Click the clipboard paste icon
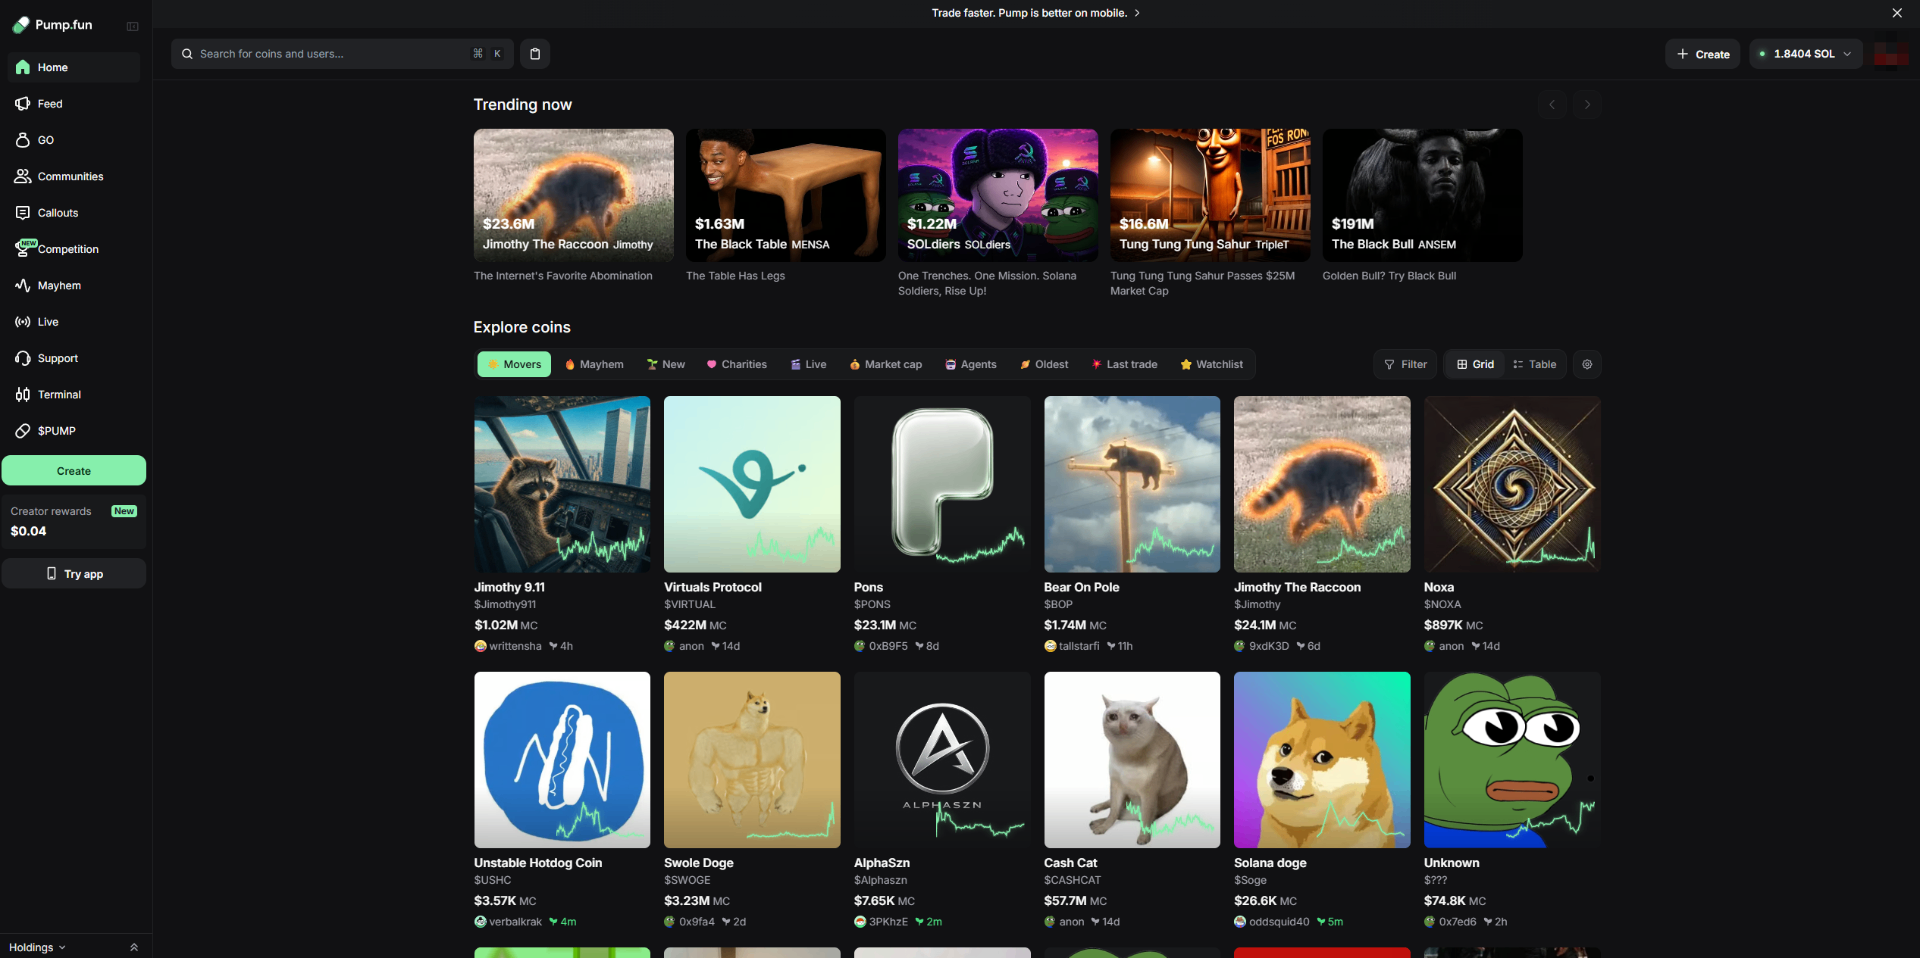Screen dimensions: 1920x958 [x=535, y=54]
